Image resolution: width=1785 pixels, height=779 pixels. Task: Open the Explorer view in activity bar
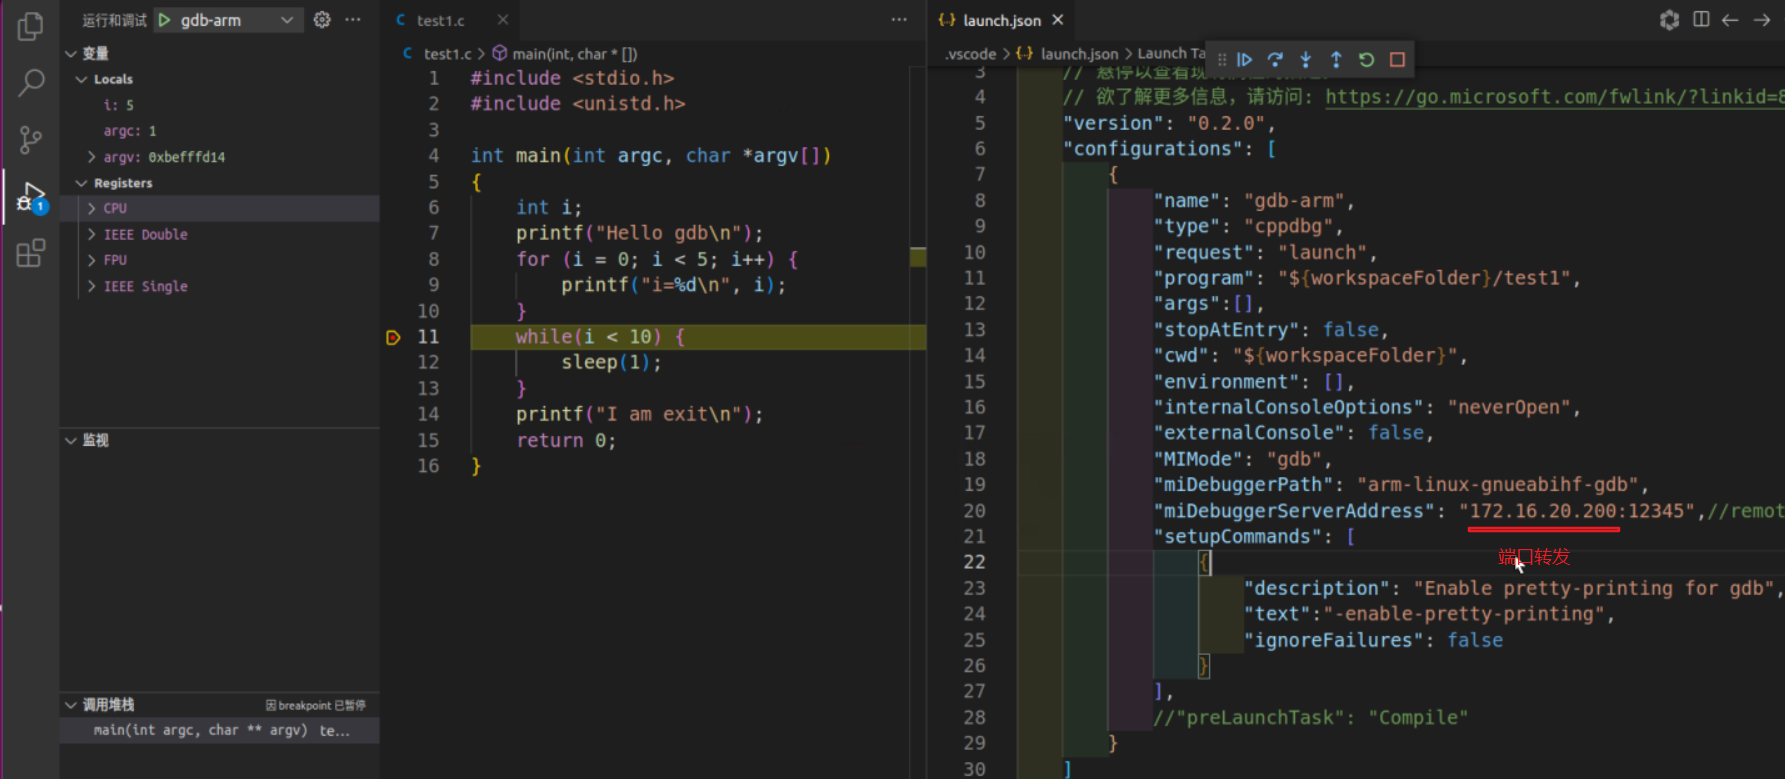(x=30, y=26)
